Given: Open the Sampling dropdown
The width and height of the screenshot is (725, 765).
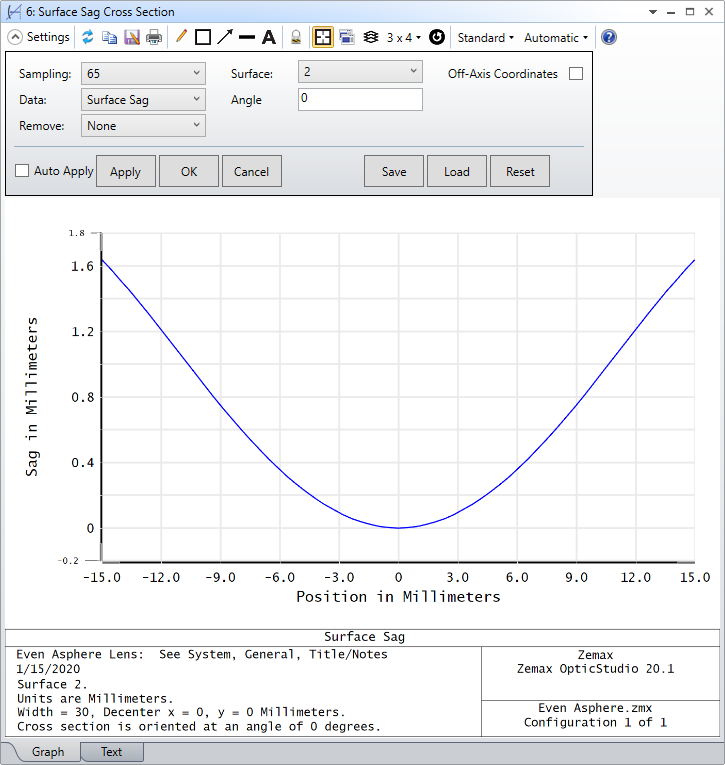Looking at the screenshot, I should click(143, 74).
